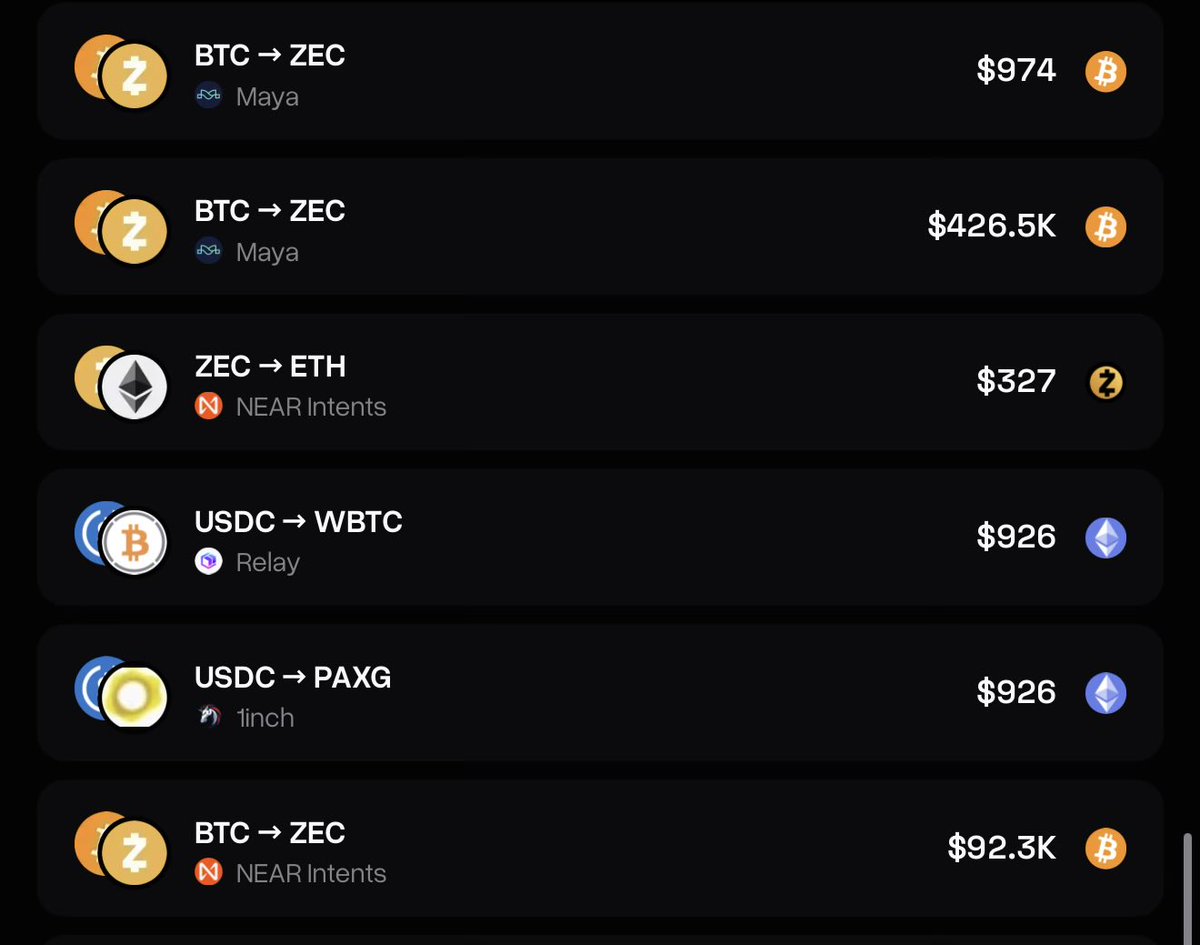The height and width of the screenshot is (945, 1200).
Task: Open the USDC → PAXG swap title
Action: (x=292, y=677)
